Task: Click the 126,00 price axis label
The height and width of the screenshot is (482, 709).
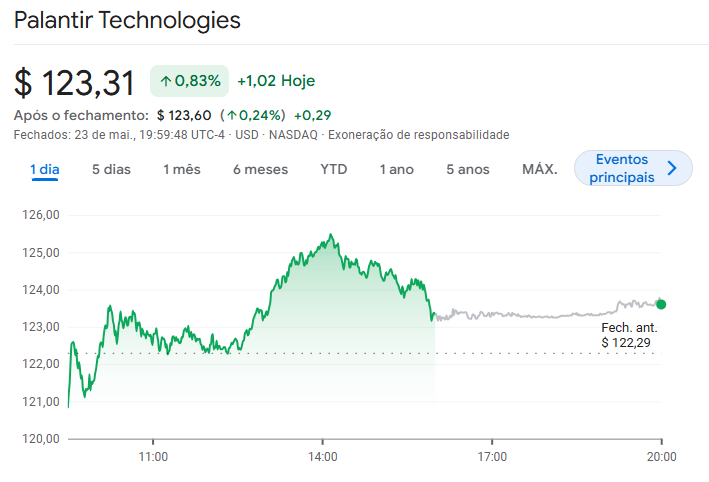Action: coord(41,214)
